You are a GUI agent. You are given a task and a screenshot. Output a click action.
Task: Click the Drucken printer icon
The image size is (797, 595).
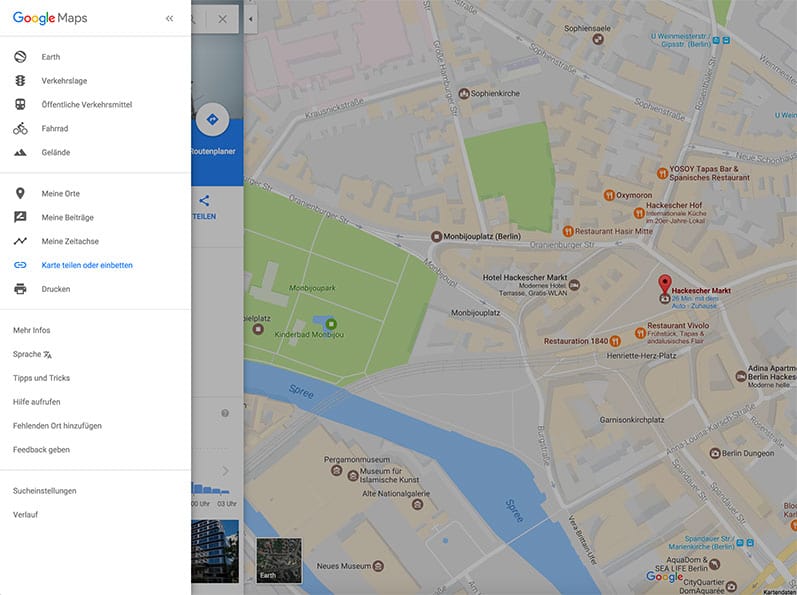tap(20, 289)
